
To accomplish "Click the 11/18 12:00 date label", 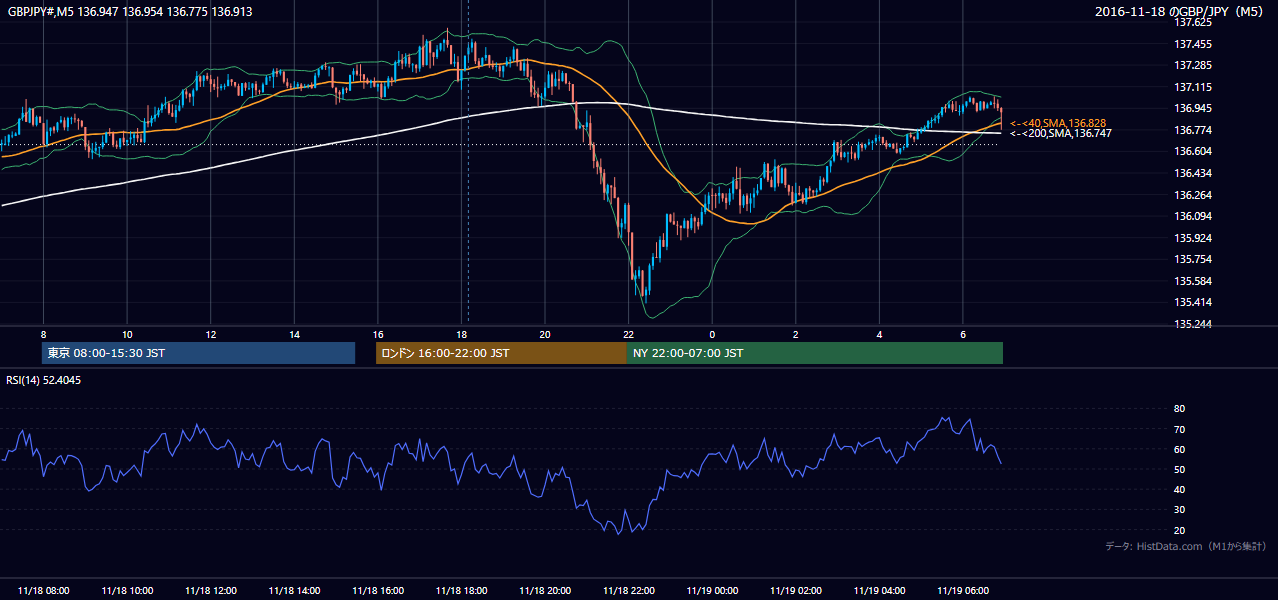I will pyautogui.click(x=210, y=591).
